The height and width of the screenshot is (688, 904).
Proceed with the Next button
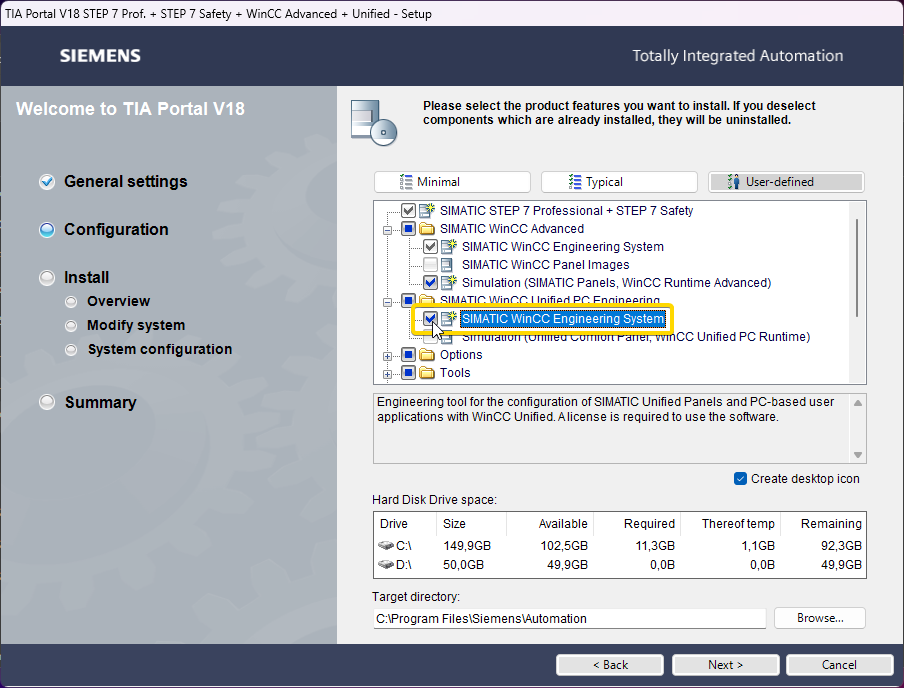[x=725, y=665]
